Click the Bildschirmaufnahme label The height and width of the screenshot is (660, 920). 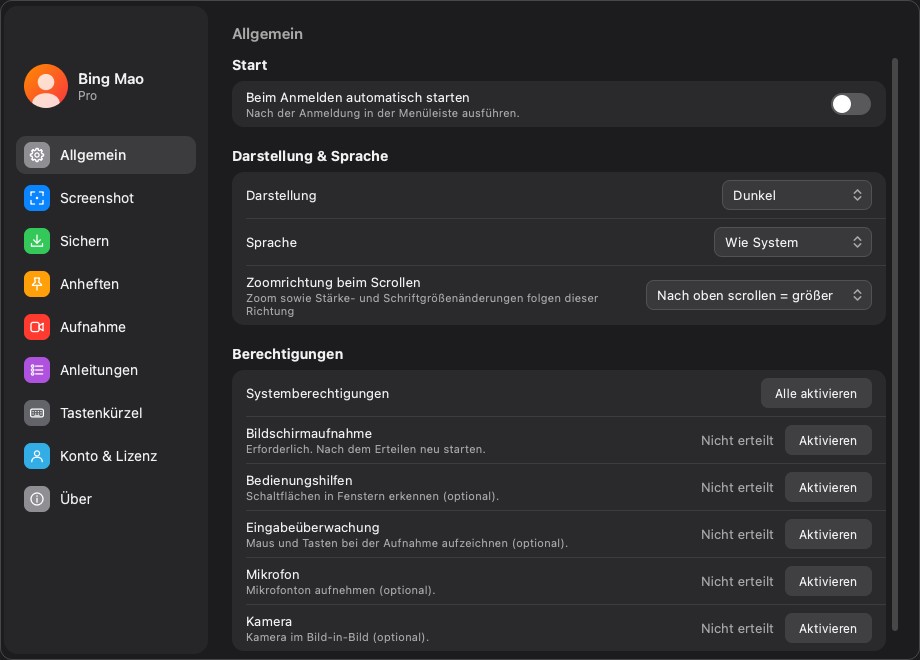click(x=309, y=434)
